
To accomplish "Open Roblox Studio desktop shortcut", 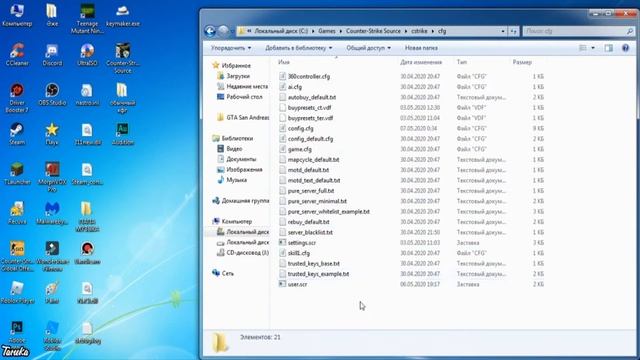I will pos(52,336).
